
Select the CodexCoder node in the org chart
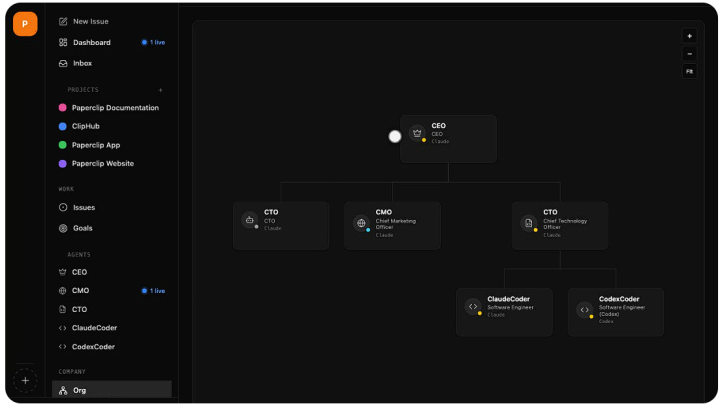tap(615, 311)
